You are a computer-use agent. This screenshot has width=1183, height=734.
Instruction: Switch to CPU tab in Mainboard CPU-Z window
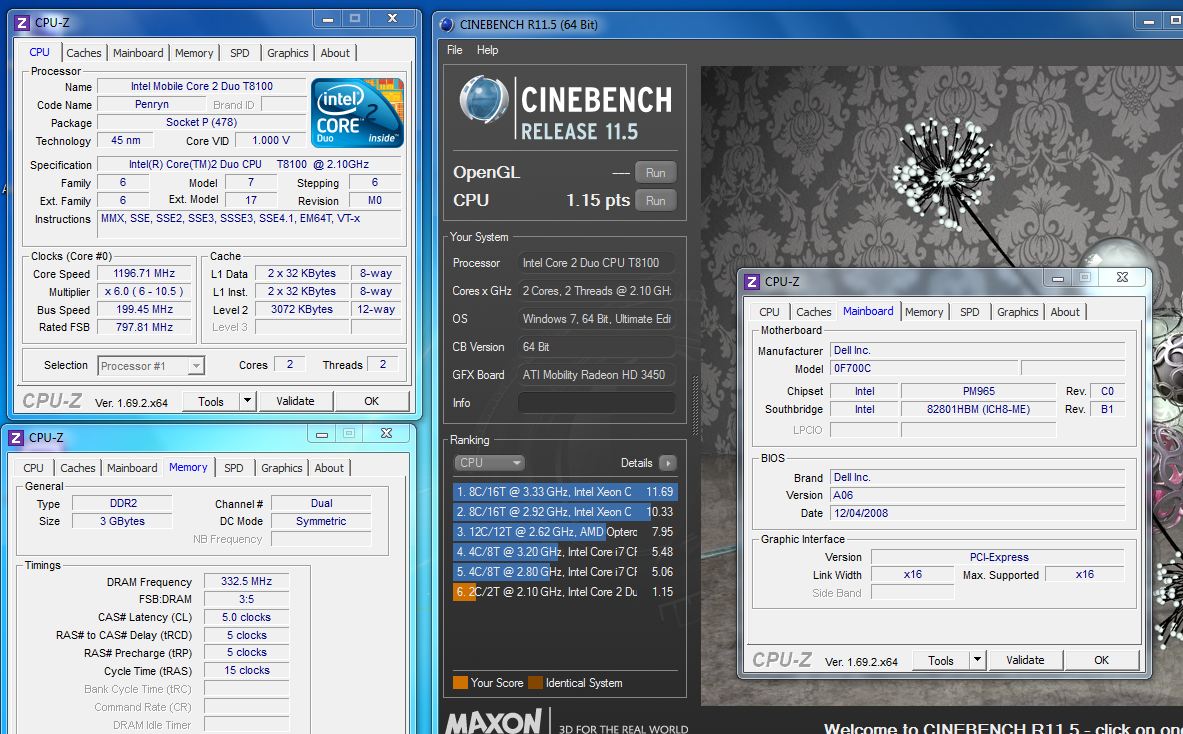(769, 312)
